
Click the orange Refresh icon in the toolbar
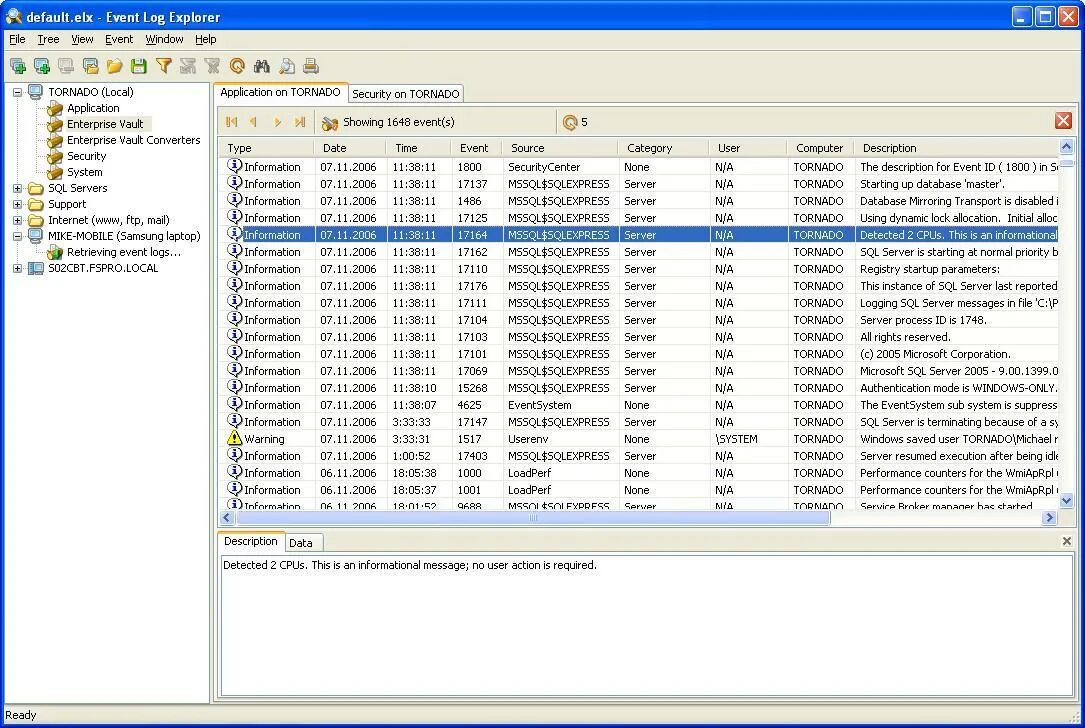pyautogui.click(x=237, y=66)
